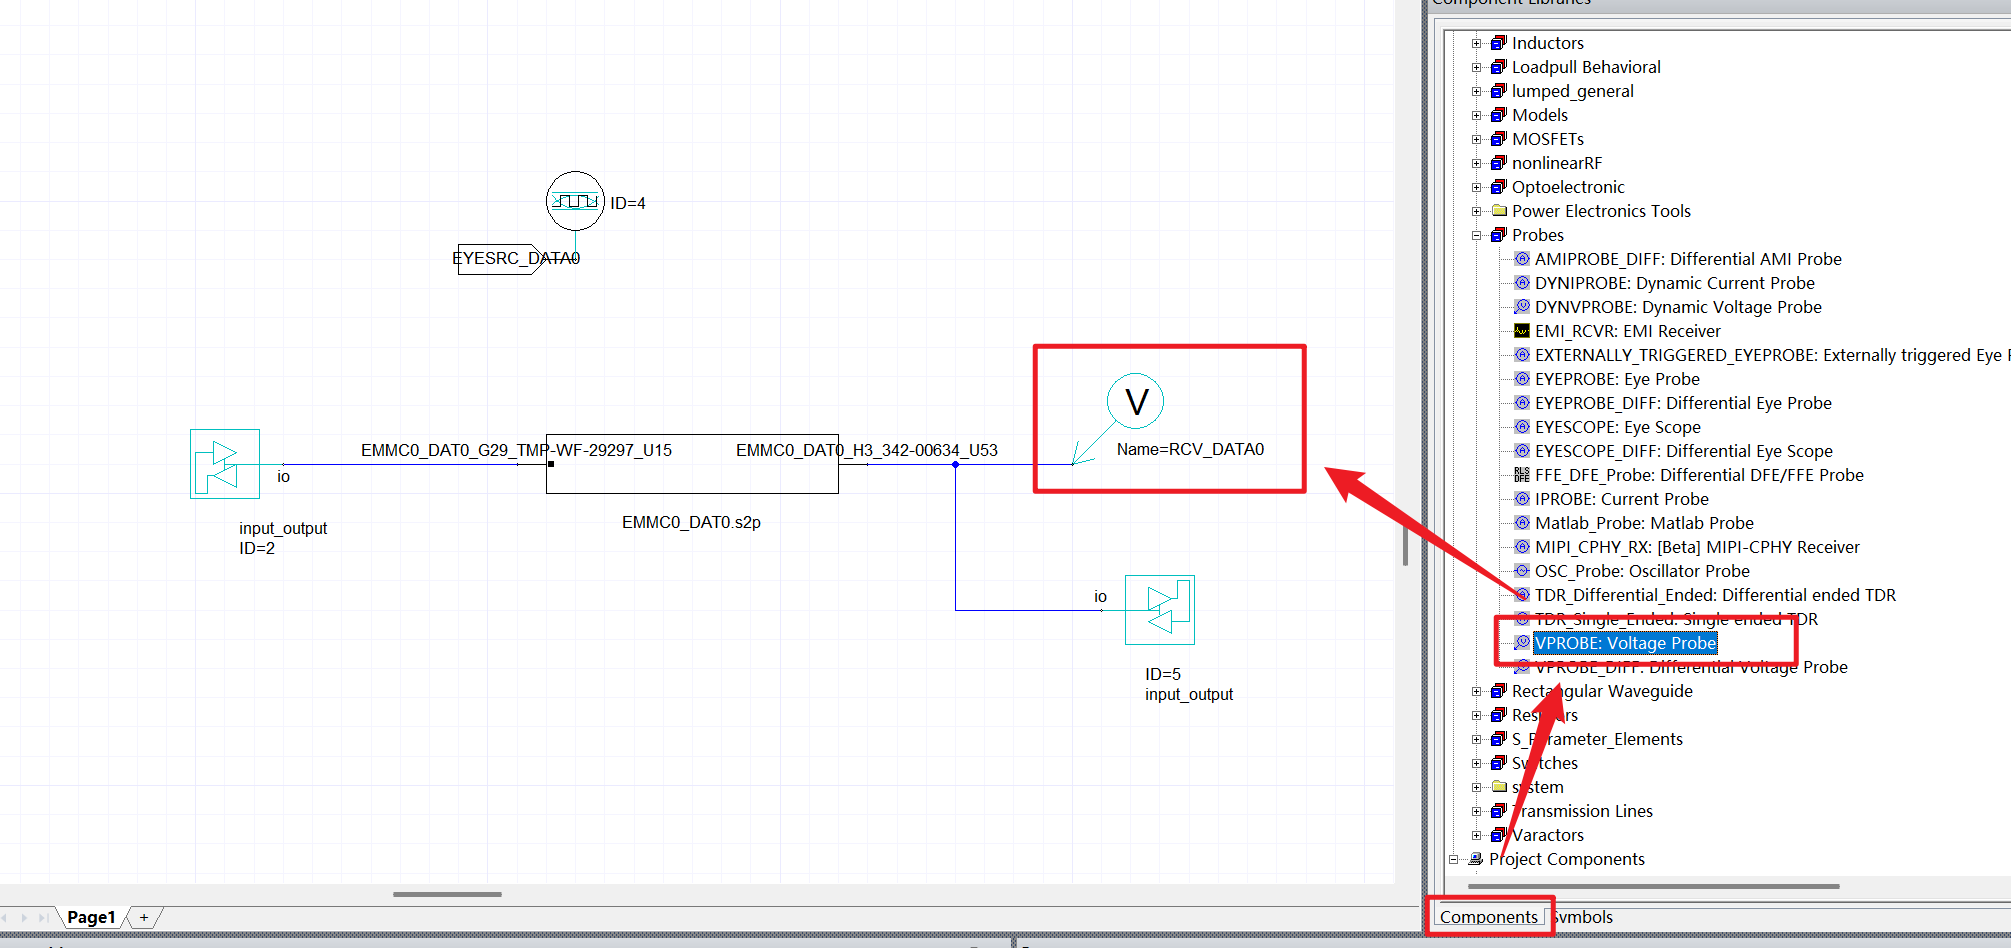Select the EMMC0_DAT0.s2p component block
Viewport: 2011px width, 948px height.
click(692, 464)
